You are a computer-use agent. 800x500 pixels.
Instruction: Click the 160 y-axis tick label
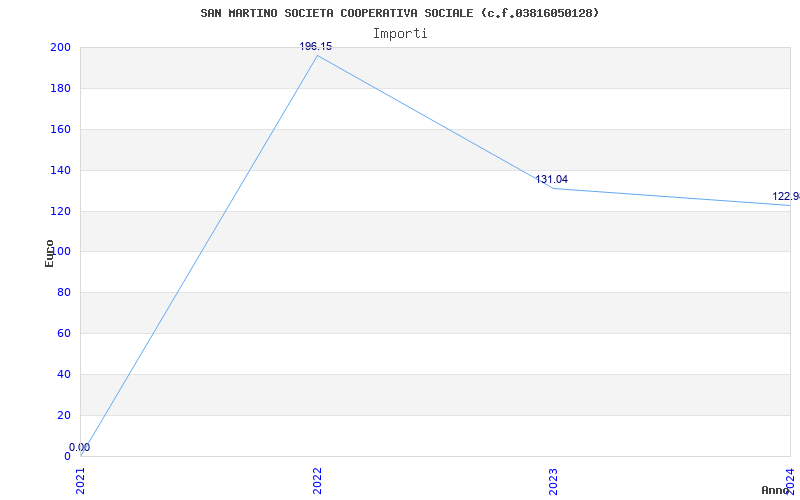[x=60, y=129]
